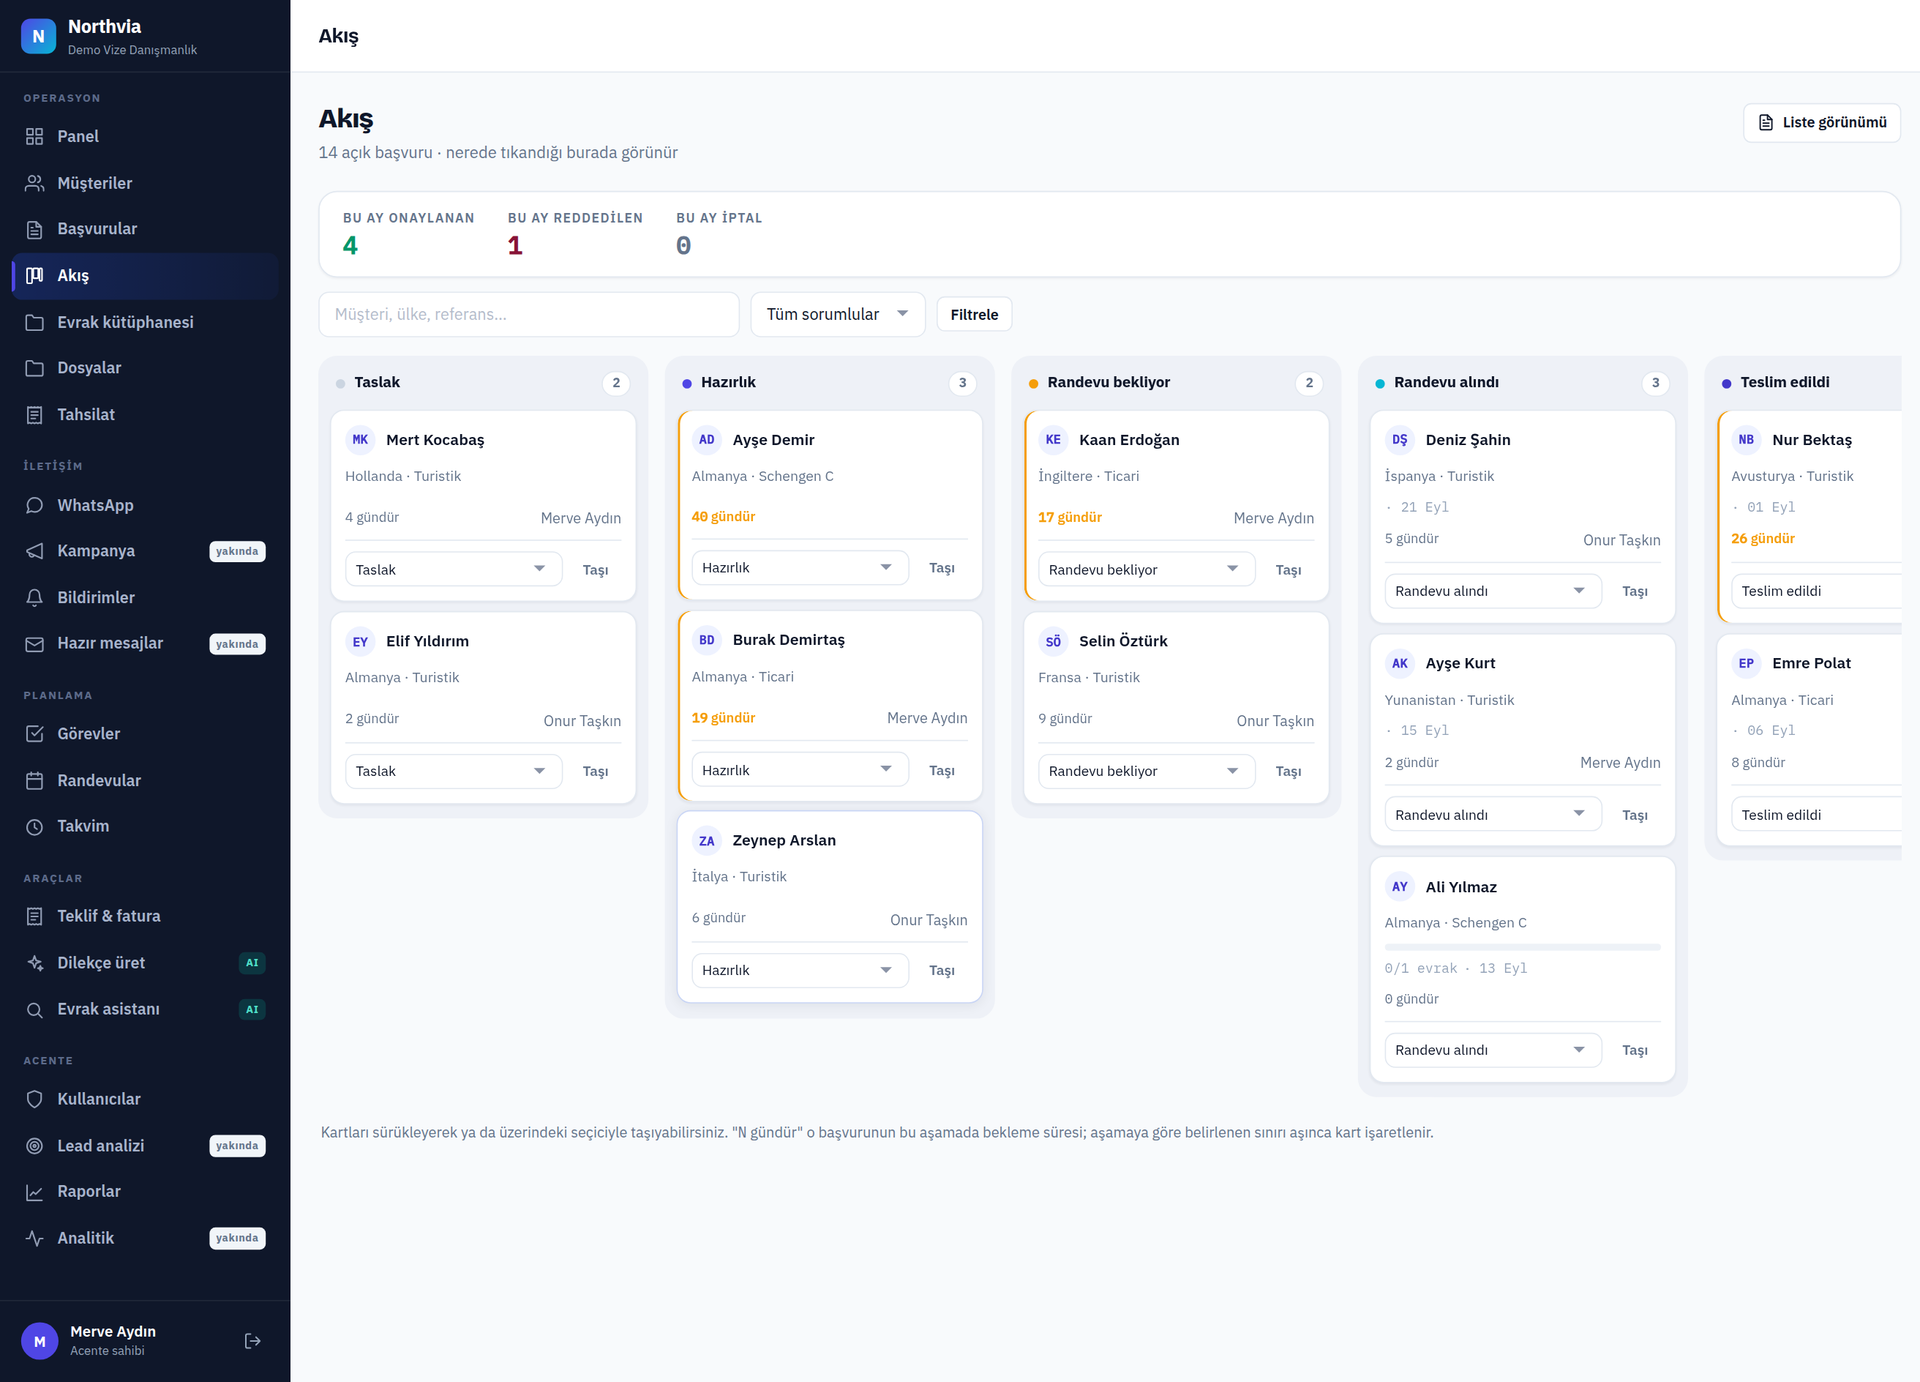The width and height of the screenshot is (1920, 1382).
Task: Open WhatsApp chat icon in sidebar
Action: (x=35, y=505)
